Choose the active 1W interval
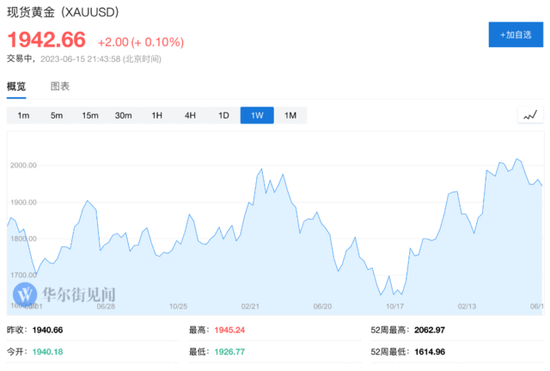 click(x=257, y=115)
